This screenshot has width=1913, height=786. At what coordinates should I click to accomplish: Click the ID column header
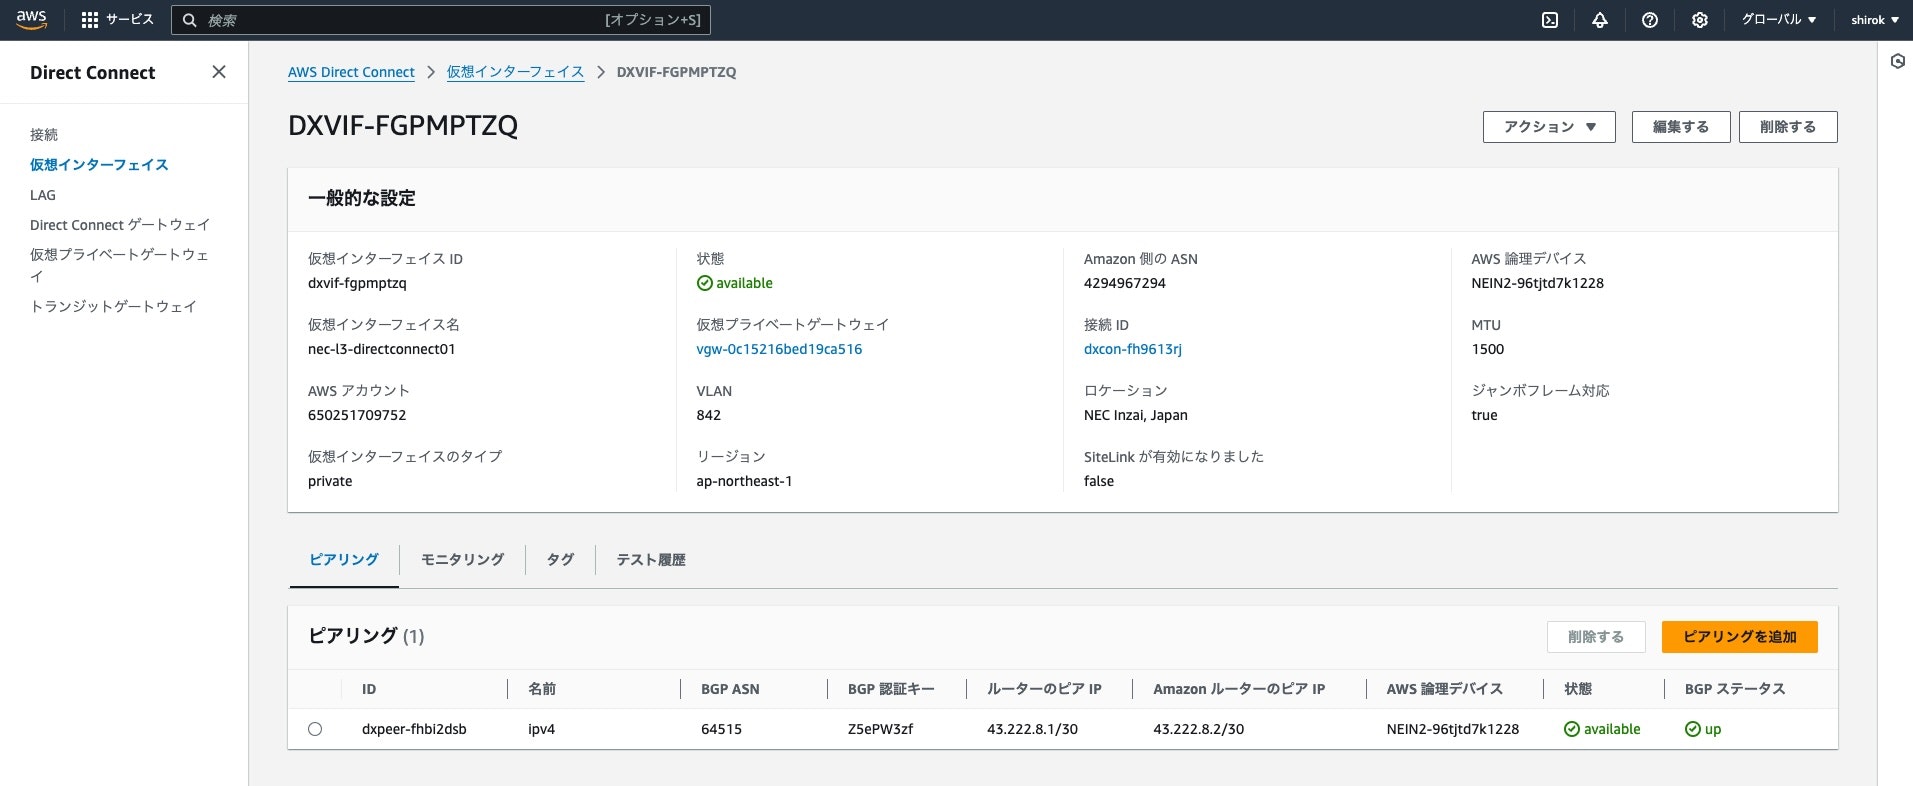(x=369, y=689)
